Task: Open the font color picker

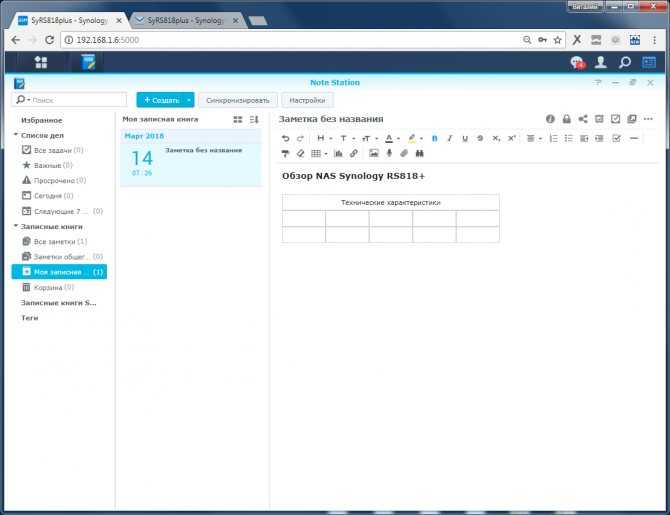Action: click(x=392, y=138)
